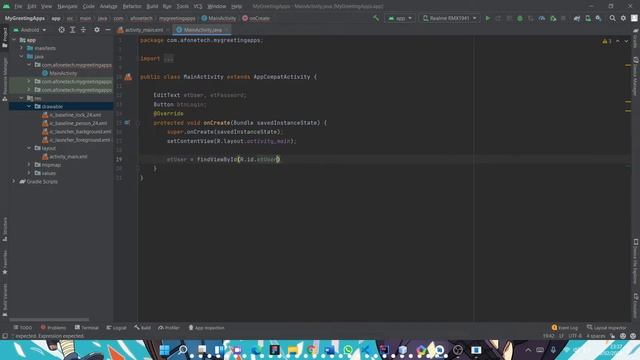
Task: Collapse the java folder
Action: coord(22,56)
